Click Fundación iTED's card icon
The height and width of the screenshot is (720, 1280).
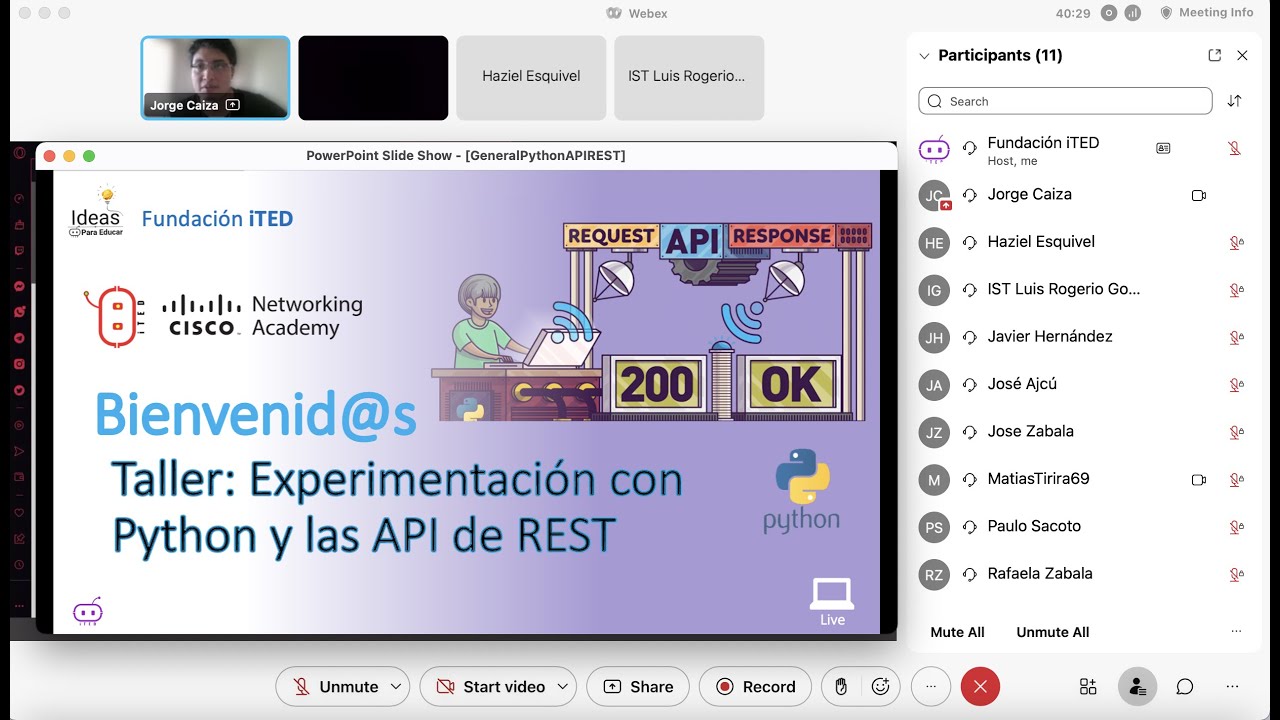tap(1163, 148)
